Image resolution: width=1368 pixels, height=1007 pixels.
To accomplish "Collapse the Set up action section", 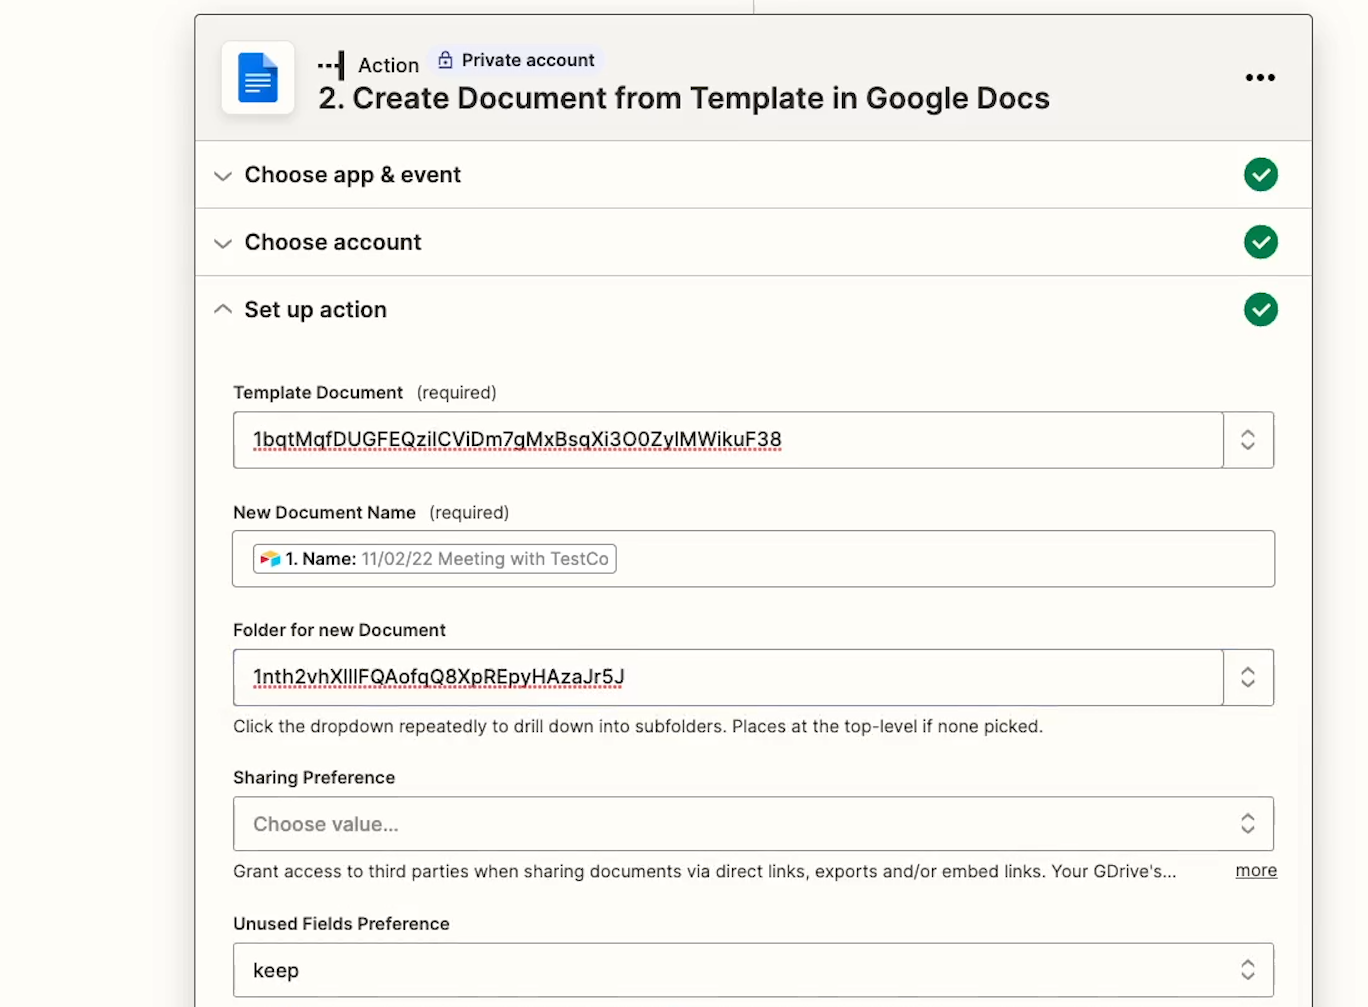I will point(753,310).
